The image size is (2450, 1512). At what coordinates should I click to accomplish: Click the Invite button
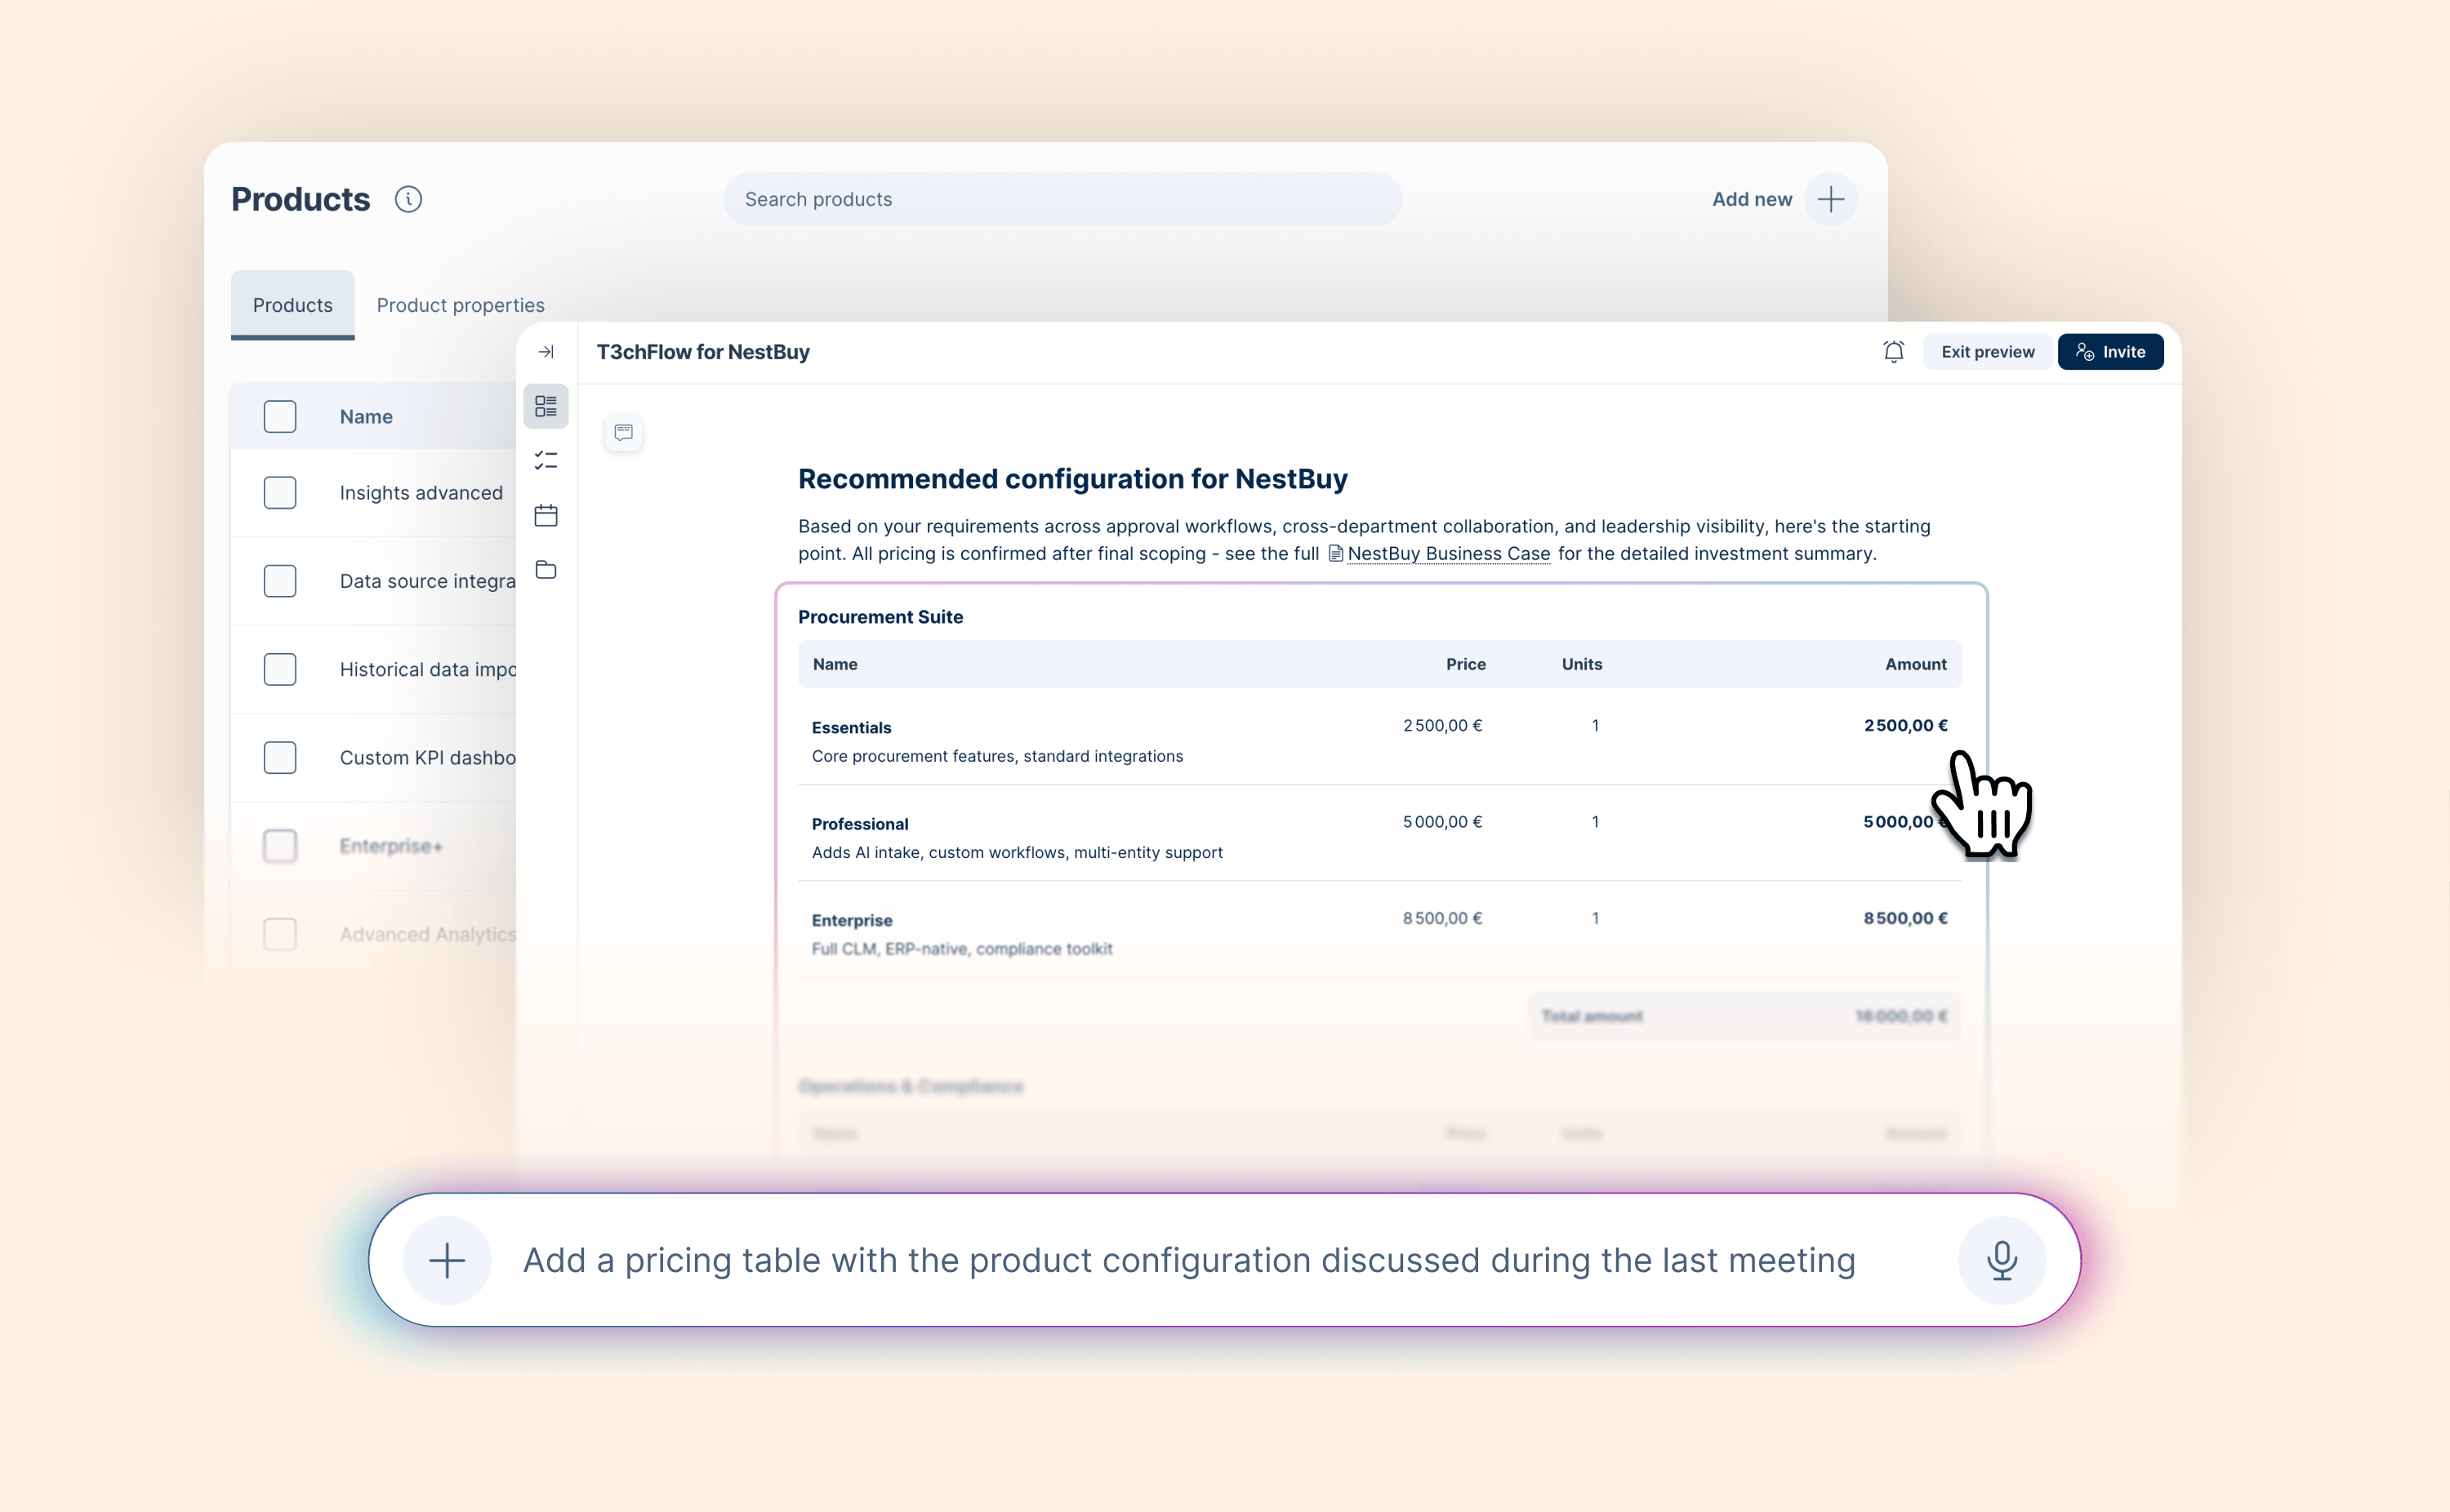tap(2111, 352)
